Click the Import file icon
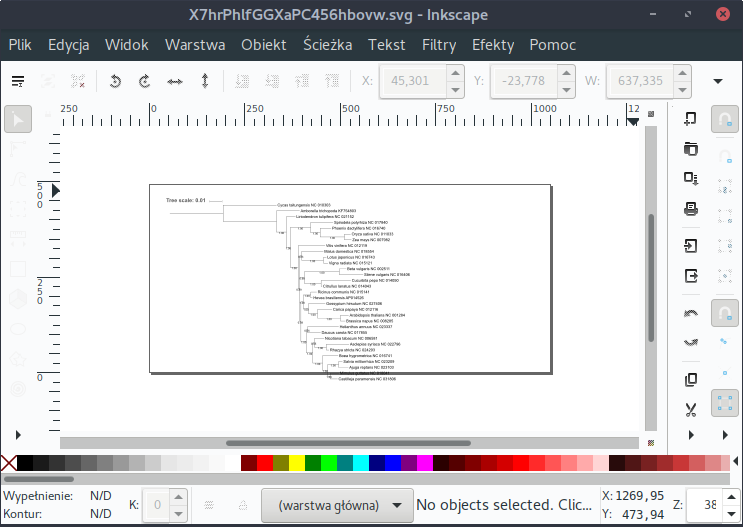Screen dimensions: 743x527 (x=690, y=244)
